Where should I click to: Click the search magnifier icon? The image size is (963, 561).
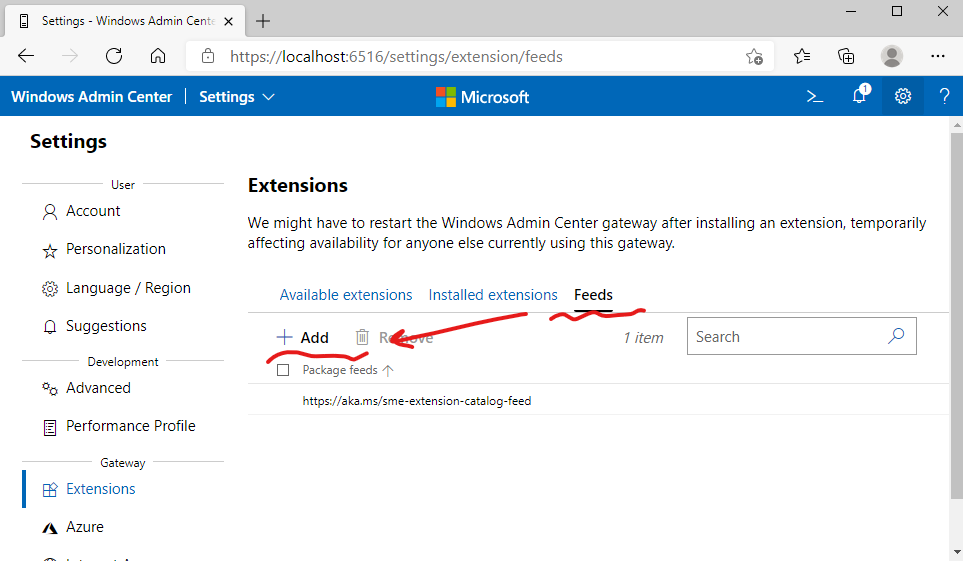pos(896,336)
